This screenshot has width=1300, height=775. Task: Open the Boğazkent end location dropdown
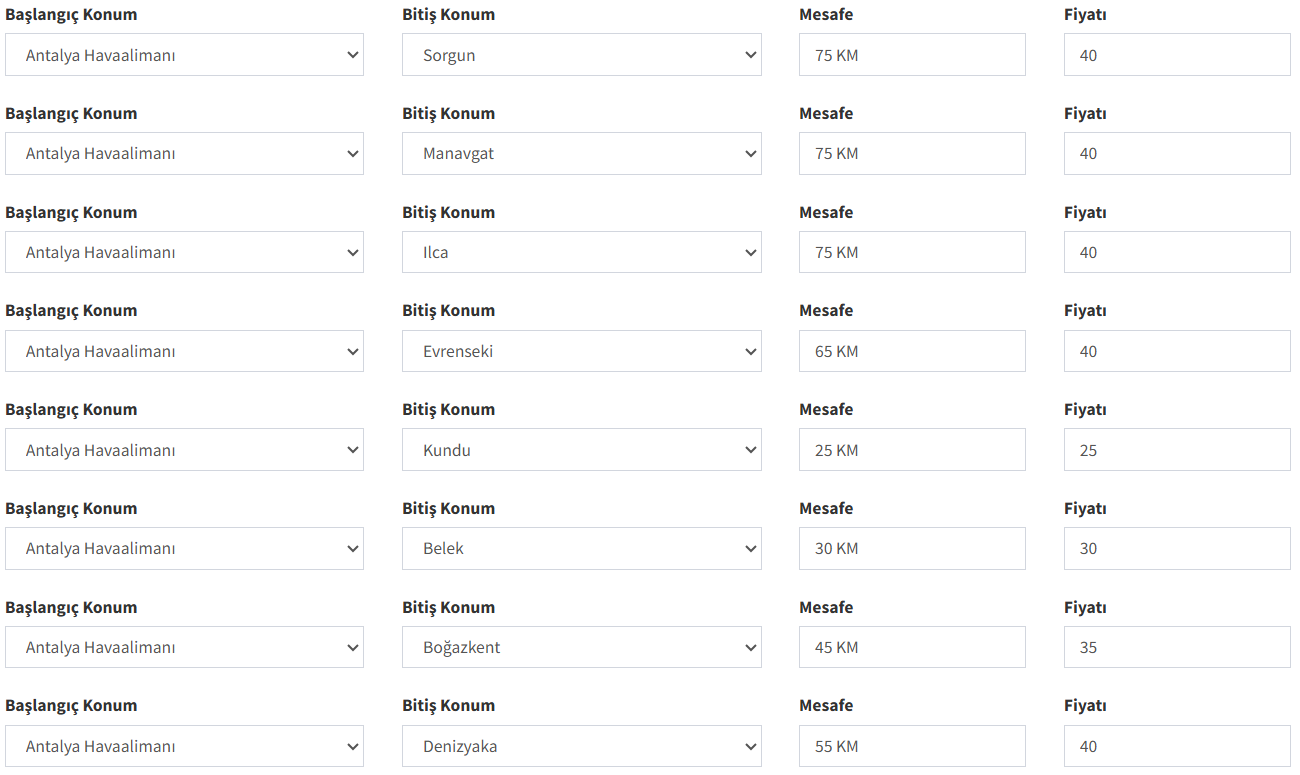pos(581,647)
